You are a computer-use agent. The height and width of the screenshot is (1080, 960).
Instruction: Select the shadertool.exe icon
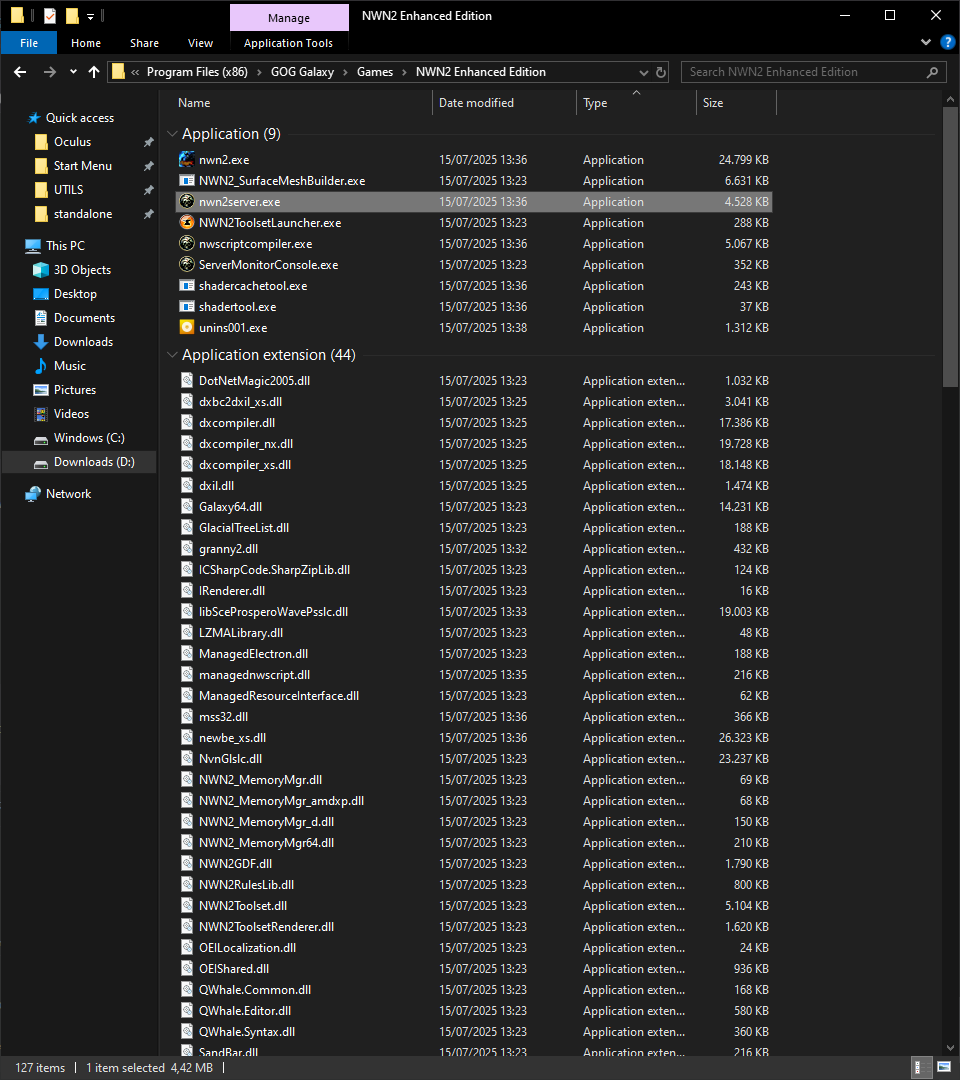[x=187, y=307]
